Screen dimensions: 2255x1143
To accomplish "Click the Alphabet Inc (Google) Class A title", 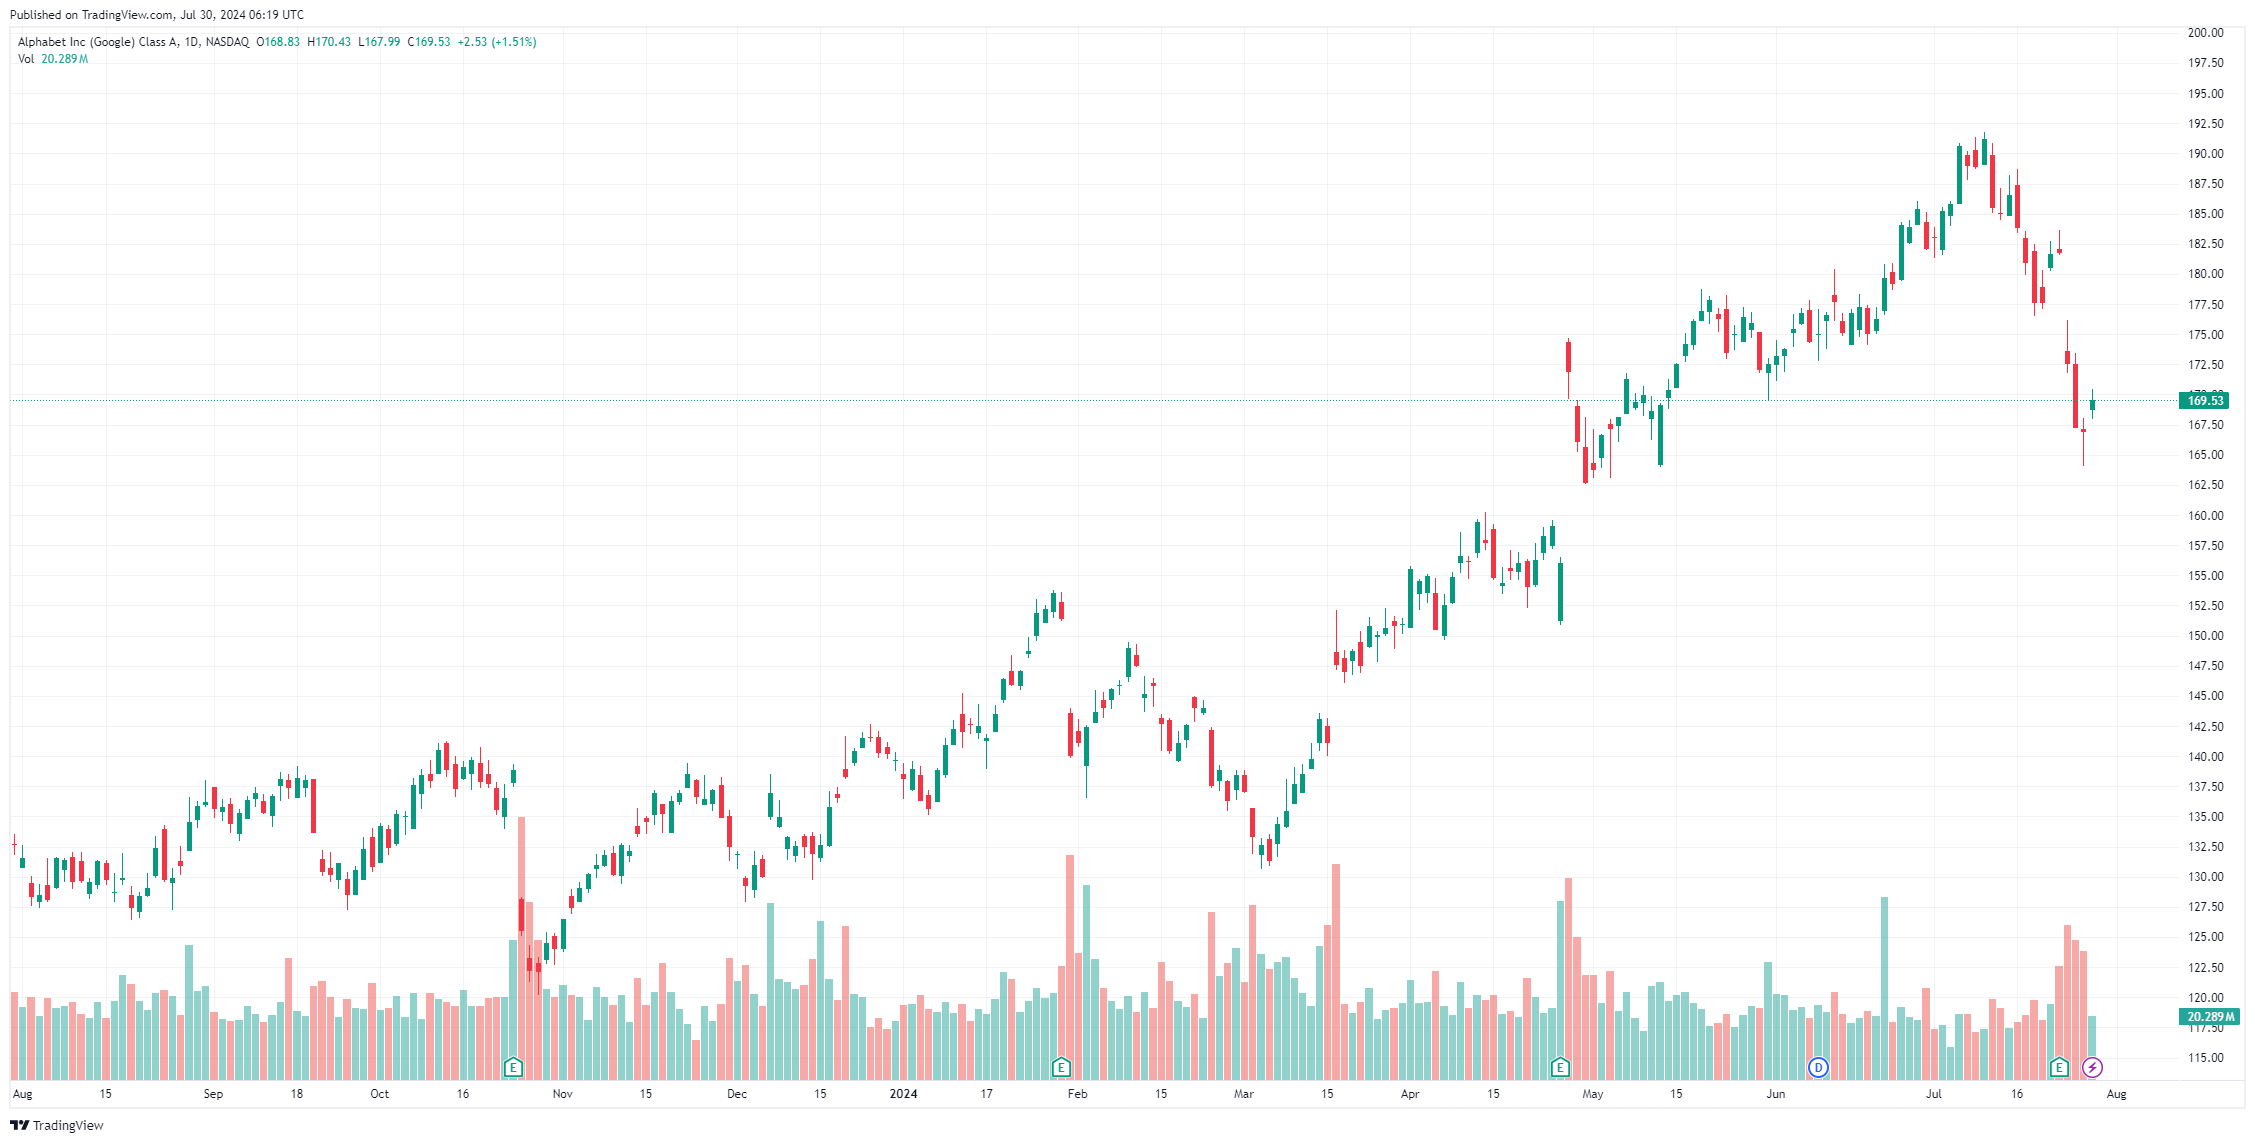I will [98, 42].
